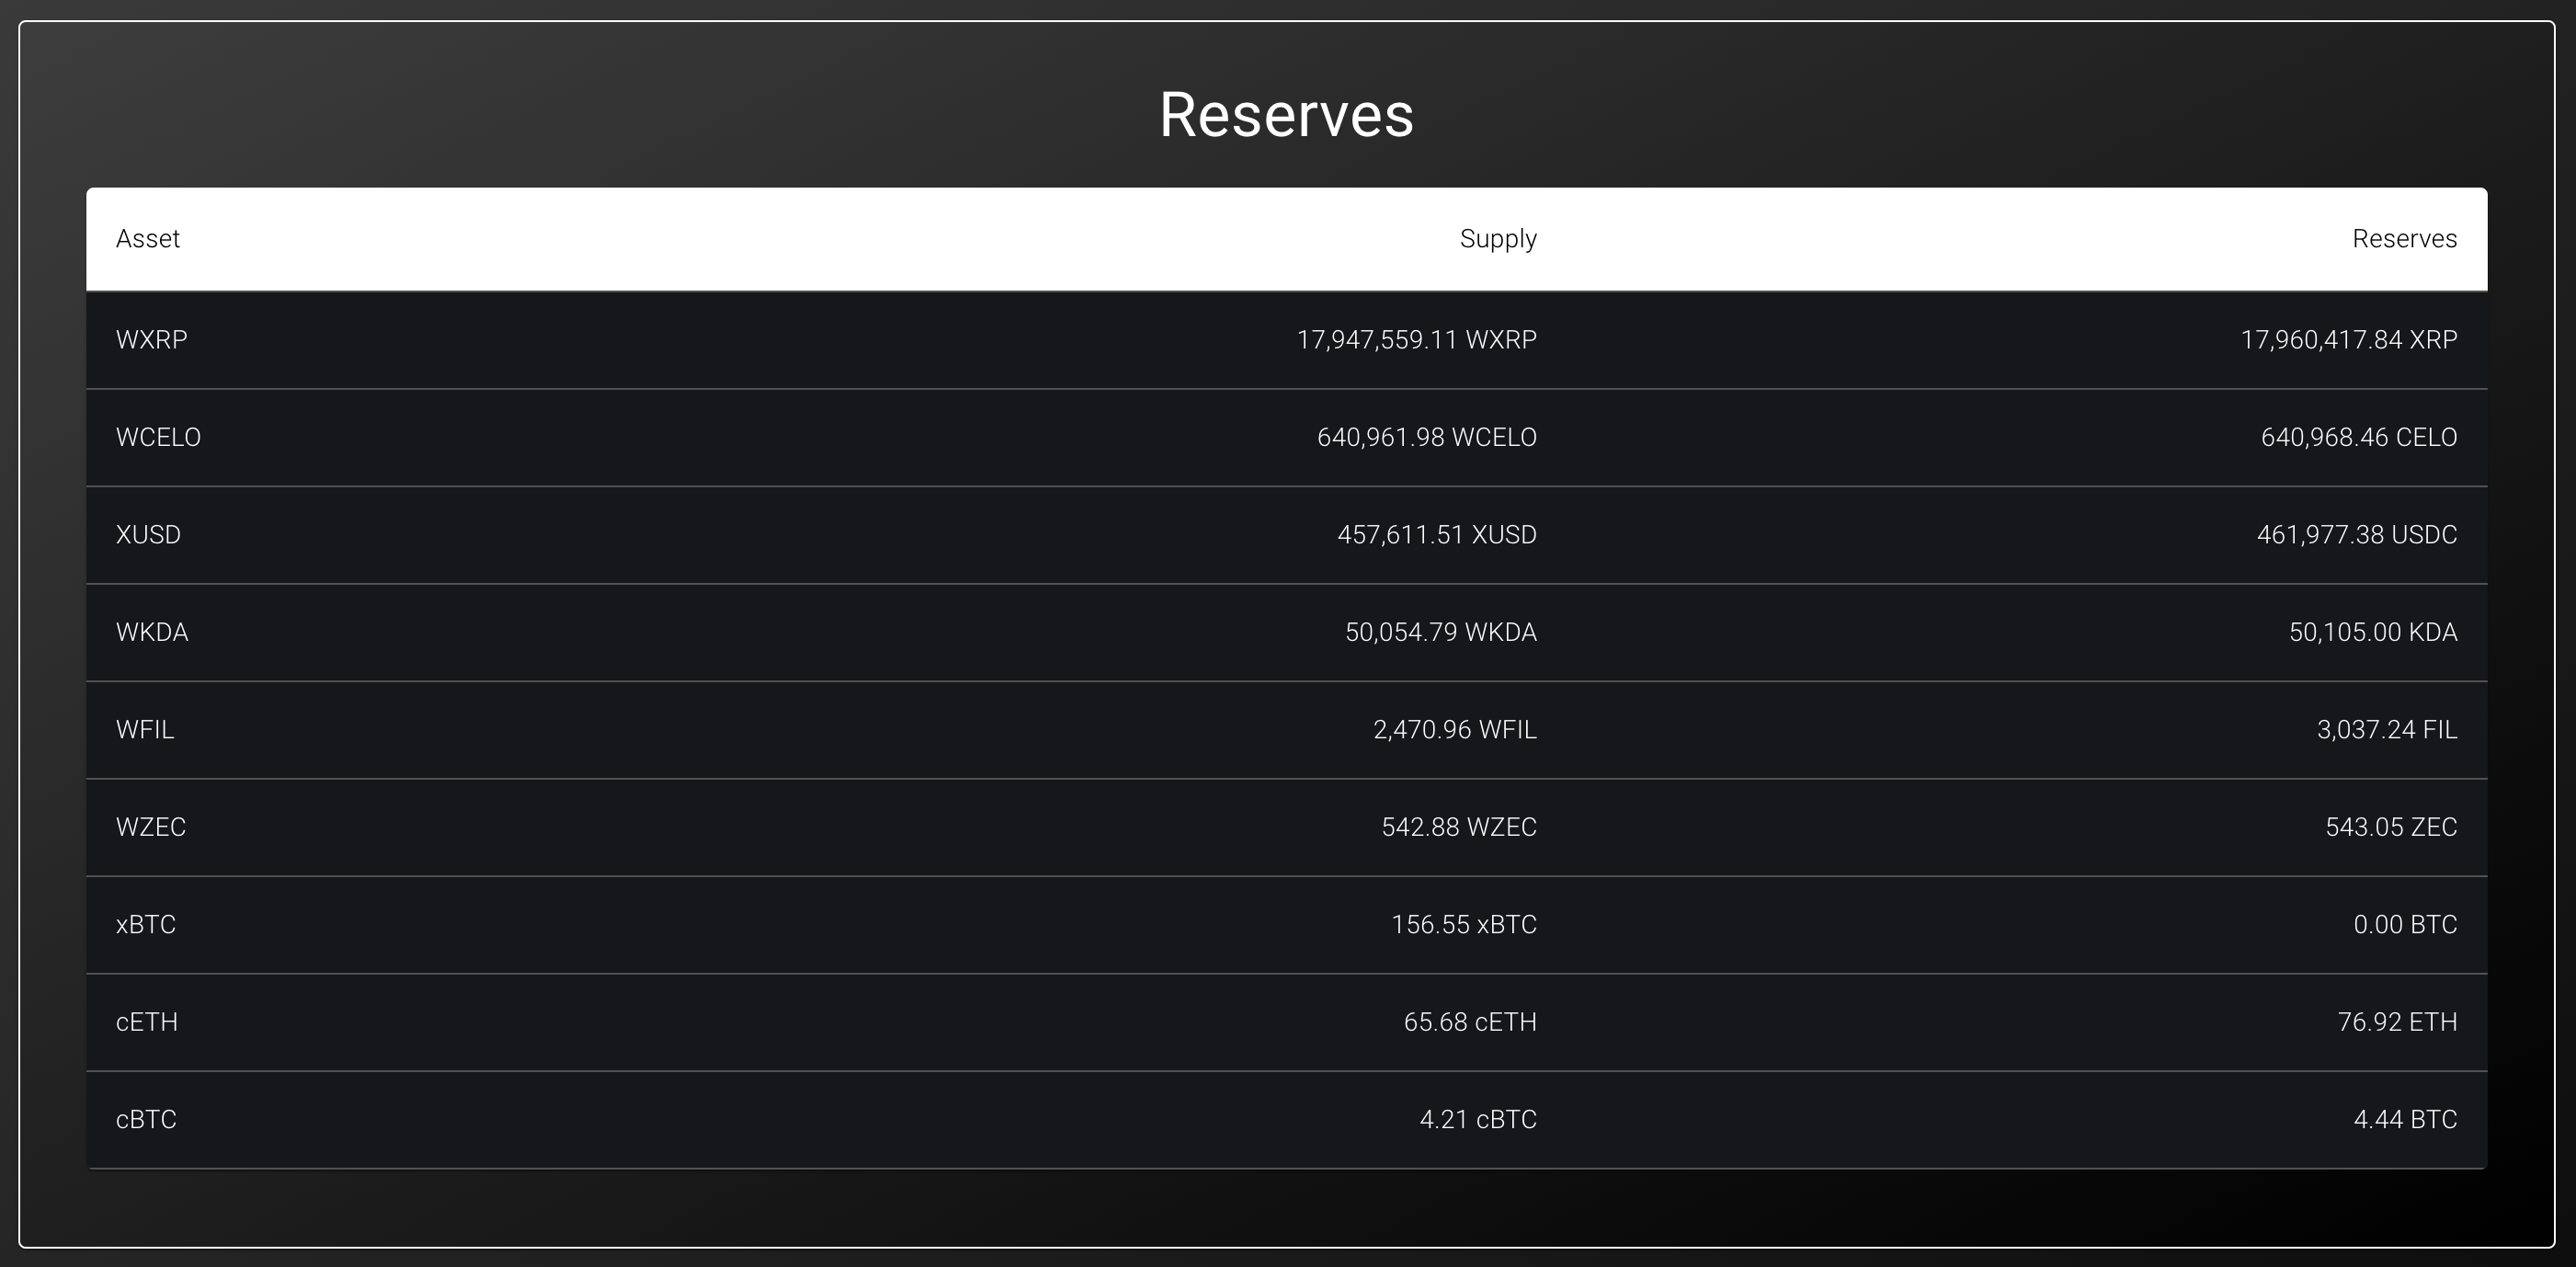Select the 3,037.24 FIL reserves value

(x=2386, y=730)
